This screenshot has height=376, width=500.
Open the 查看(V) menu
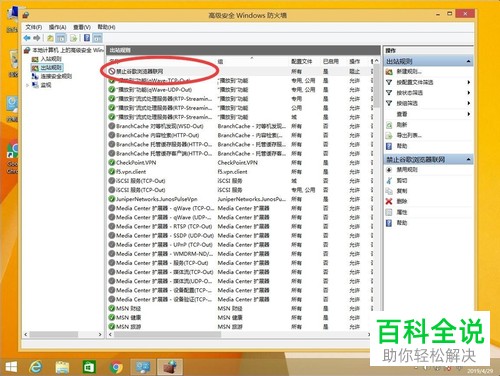(x=82, y=27)
